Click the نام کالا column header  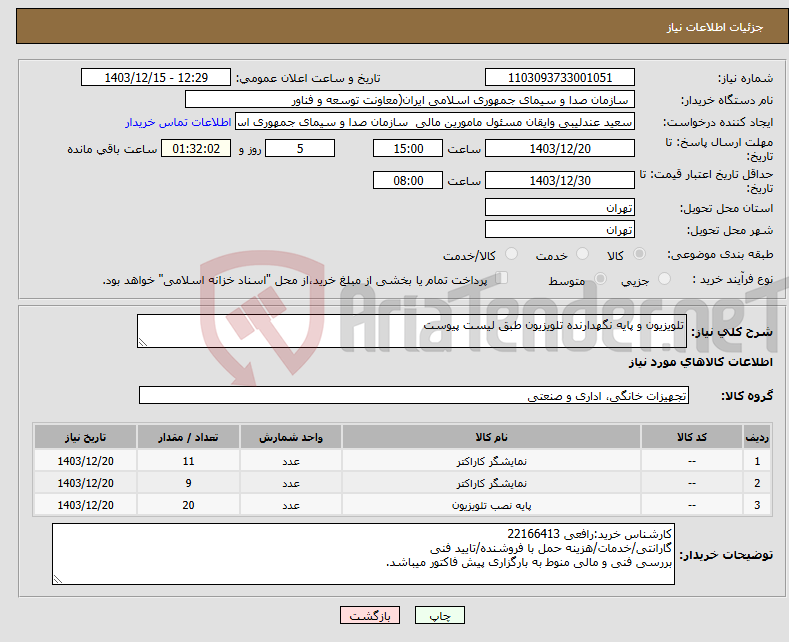coord(491,437)
